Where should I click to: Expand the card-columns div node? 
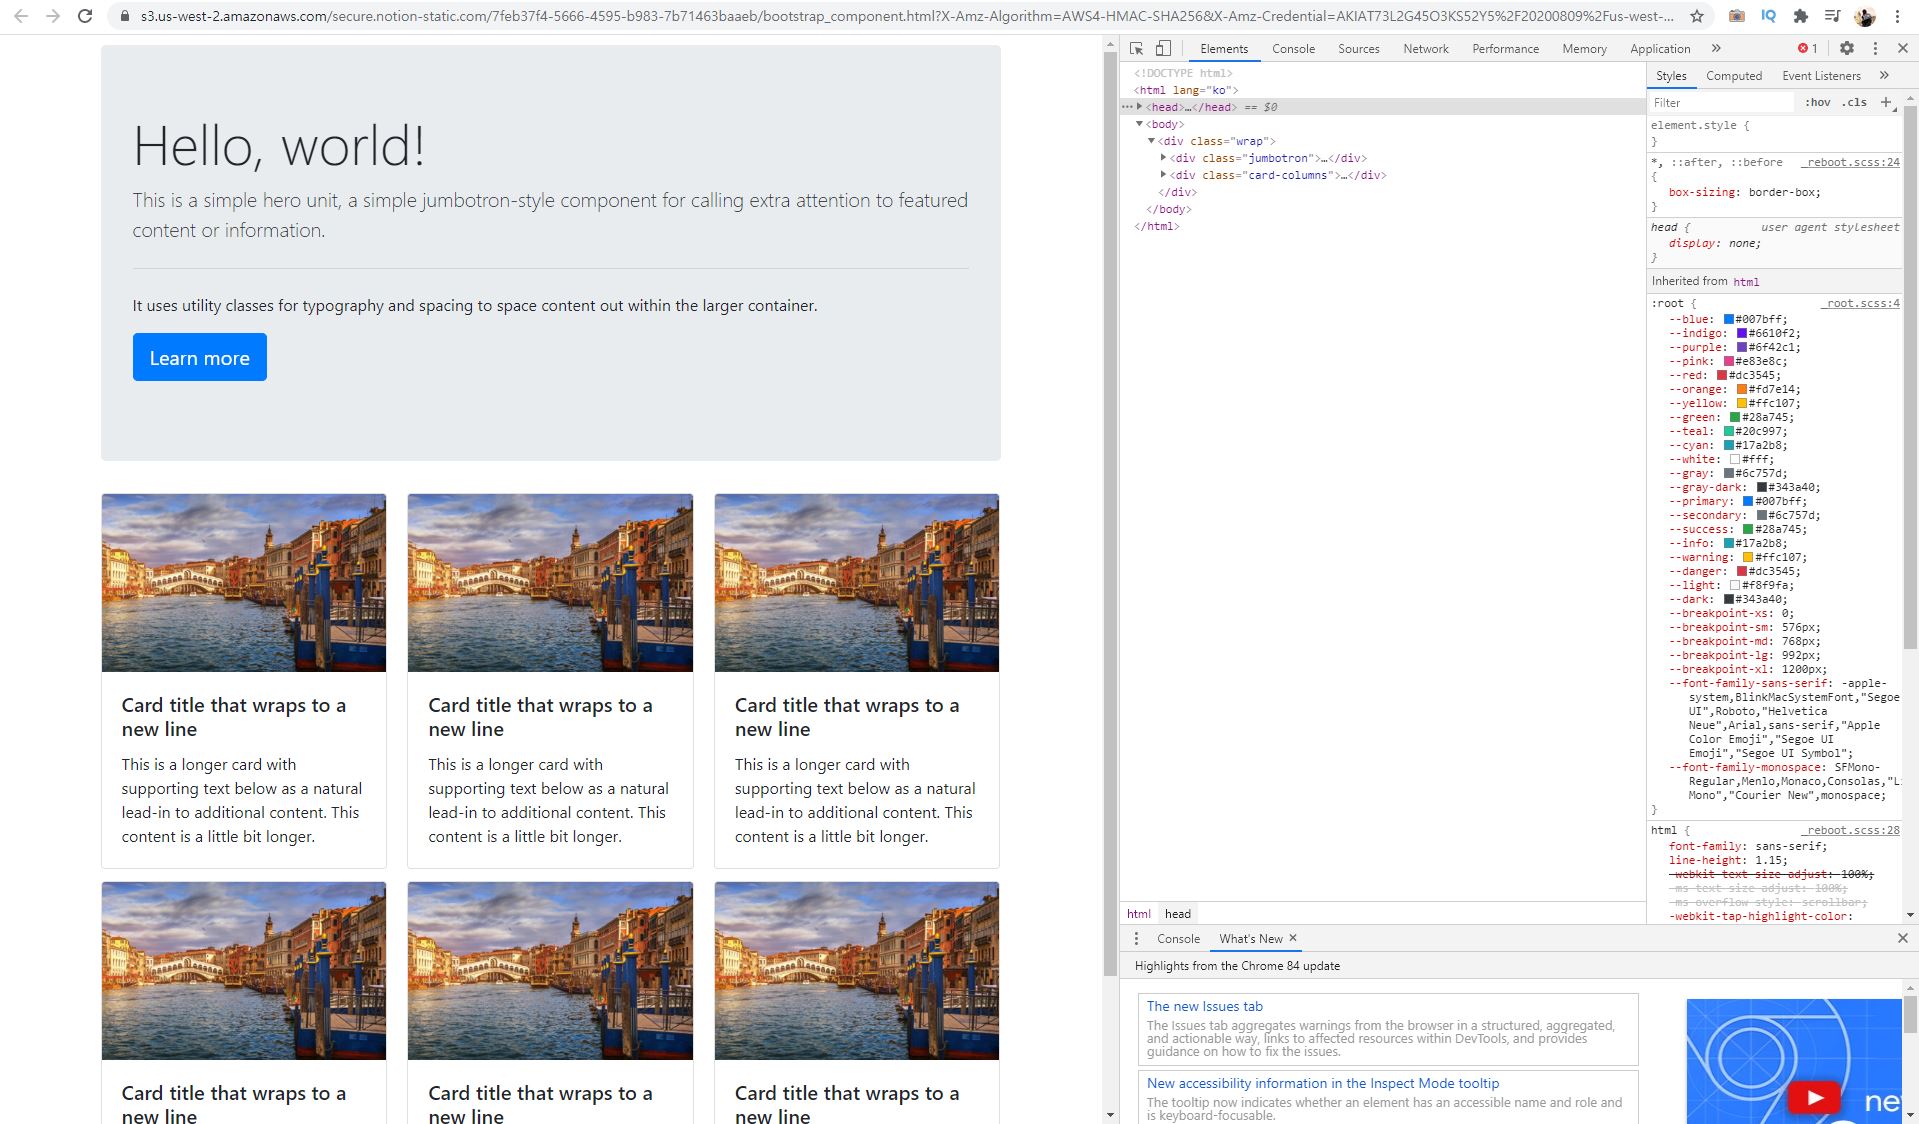tap(1164, 175)
